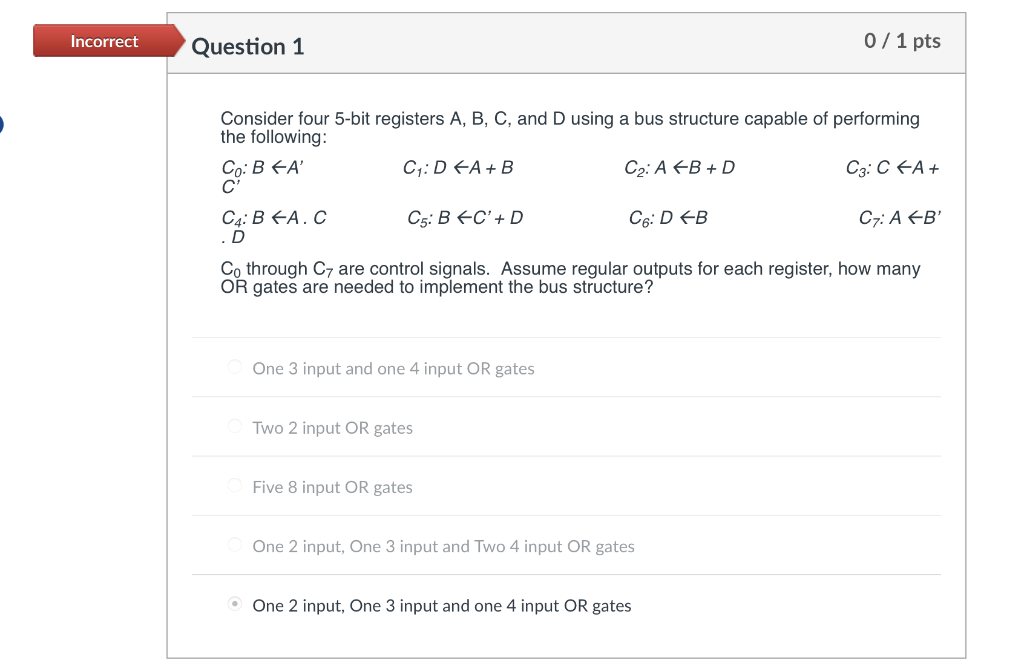Select 'One 2 input, One 3 input and Two 4 input OR gates'
This screenshot has width=1024, height=669.
click(x=234, y=546)
